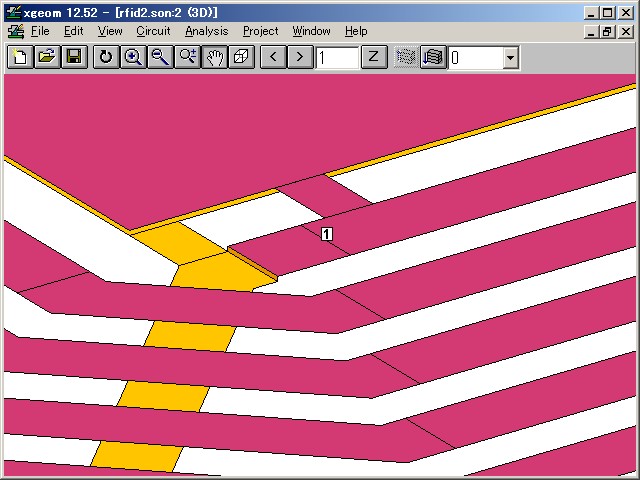Toggle the mesh grid display icon
This screenshot has width=640, height=480.
tap(406, 57)
